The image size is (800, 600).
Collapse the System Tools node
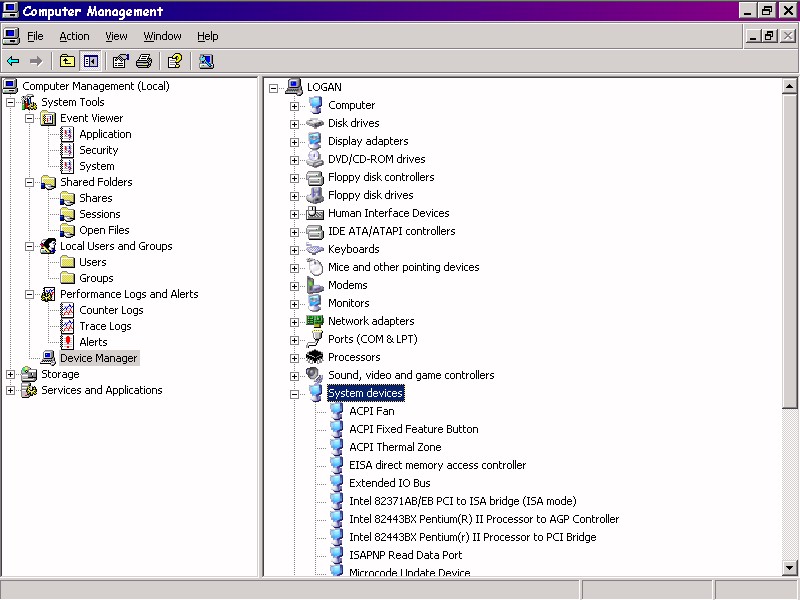pyautogui.click(x=10, y=103)
